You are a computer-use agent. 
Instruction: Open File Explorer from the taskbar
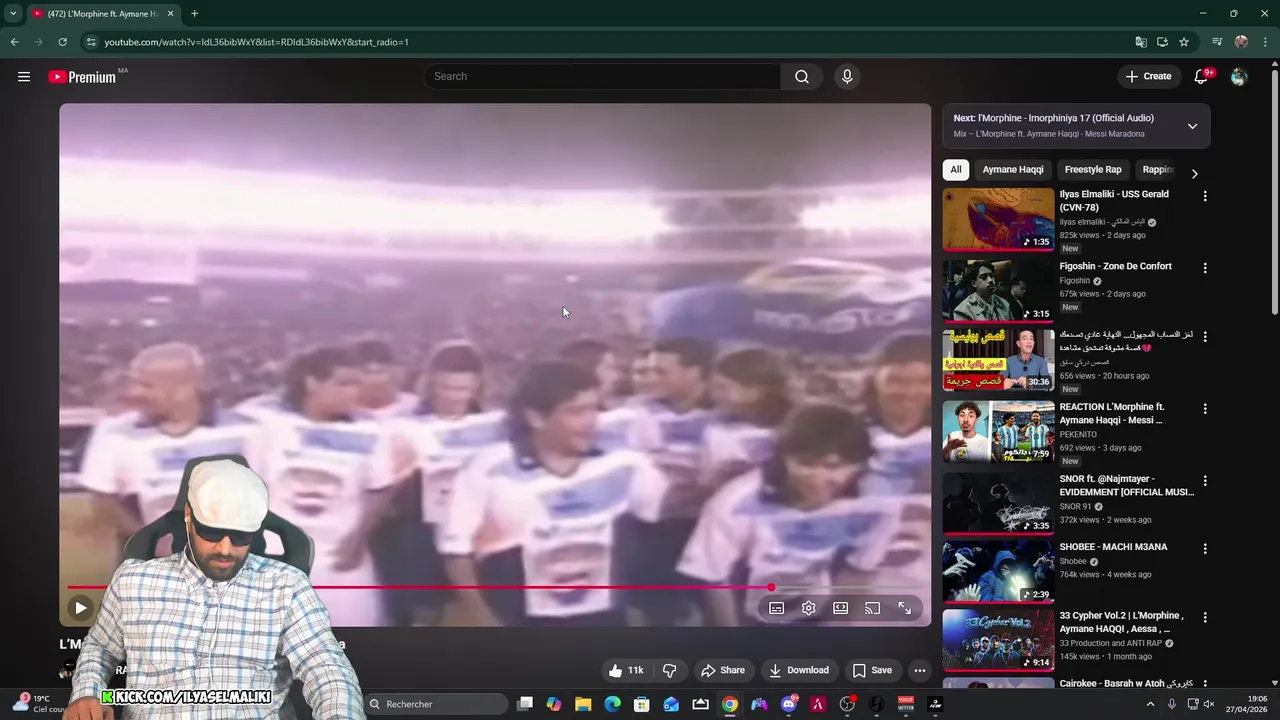pos(583,704)
